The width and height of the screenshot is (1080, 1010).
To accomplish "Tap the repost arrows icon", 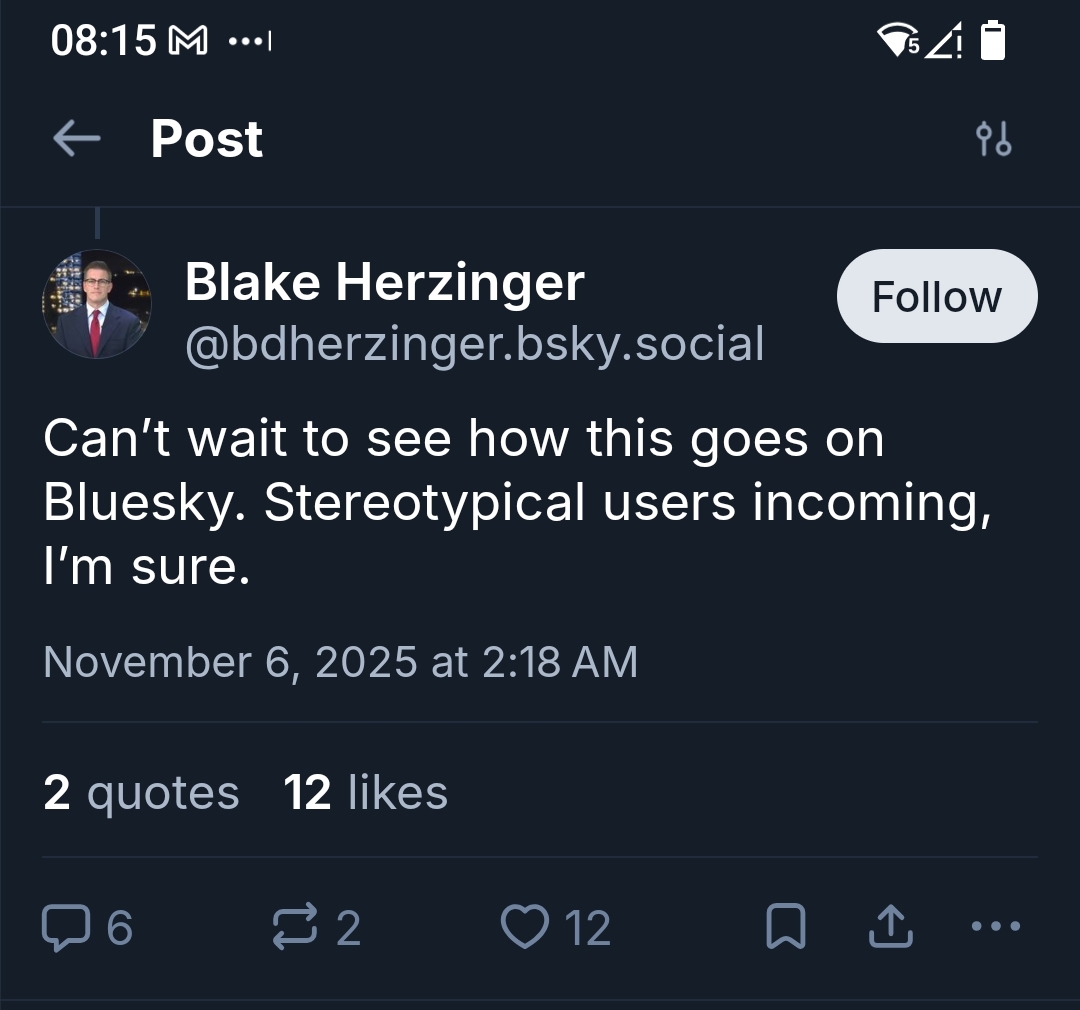I will pyautogui.click(x=294, y=927).
